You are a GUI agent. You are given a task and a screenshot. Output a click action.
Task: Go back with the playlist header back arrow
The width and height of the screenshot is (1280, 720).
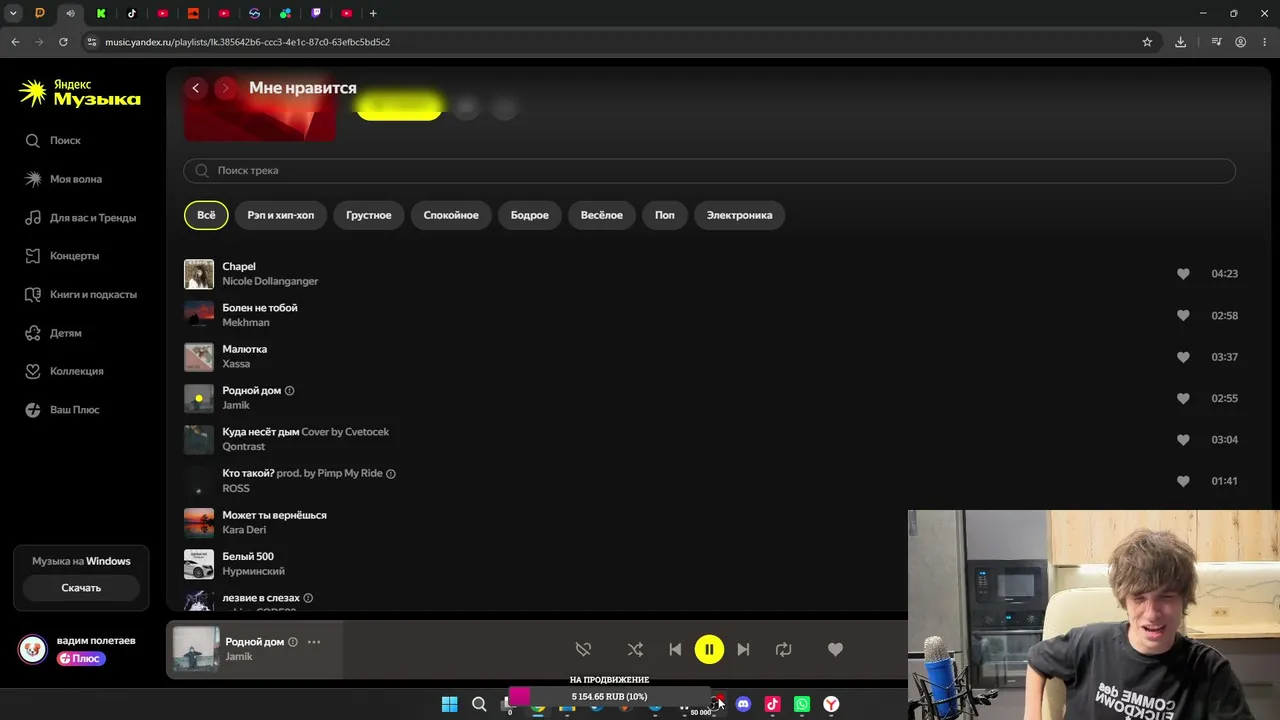tap(196, 88)
